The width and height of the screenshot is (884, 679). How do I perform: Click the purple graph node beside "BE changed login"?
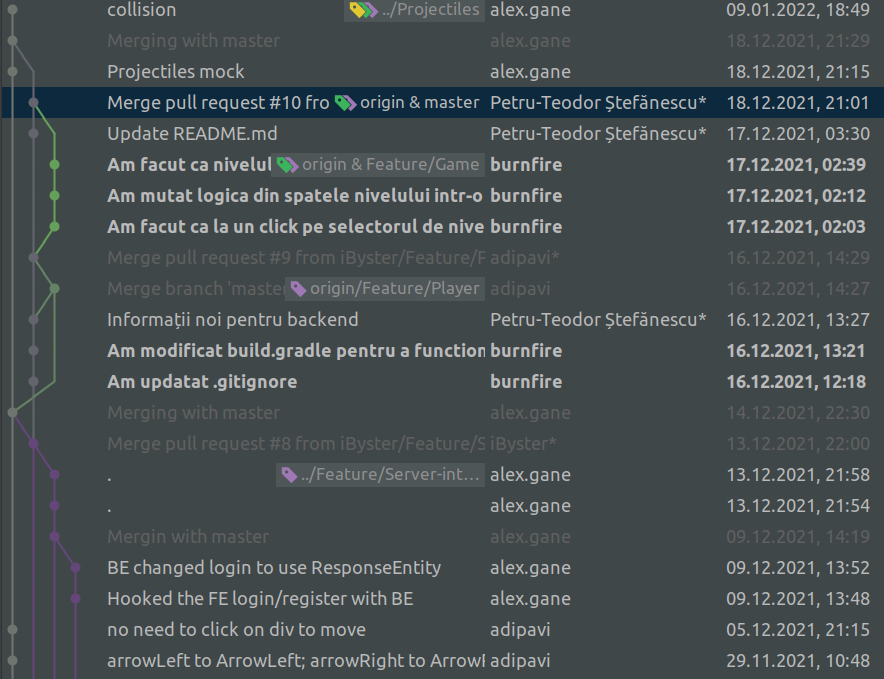click(x=76, y=567)
